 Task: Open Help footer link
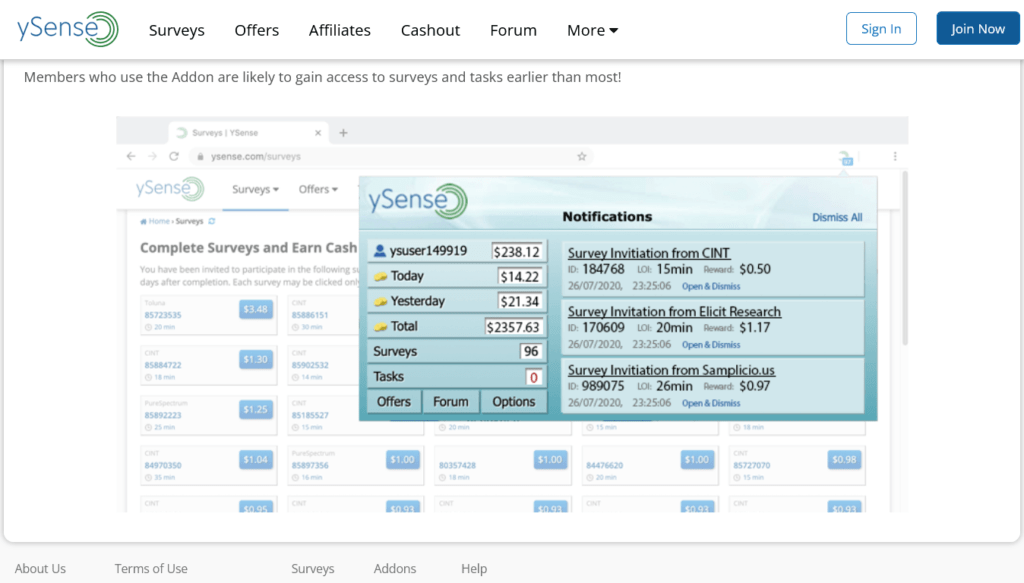coord(474,569)
